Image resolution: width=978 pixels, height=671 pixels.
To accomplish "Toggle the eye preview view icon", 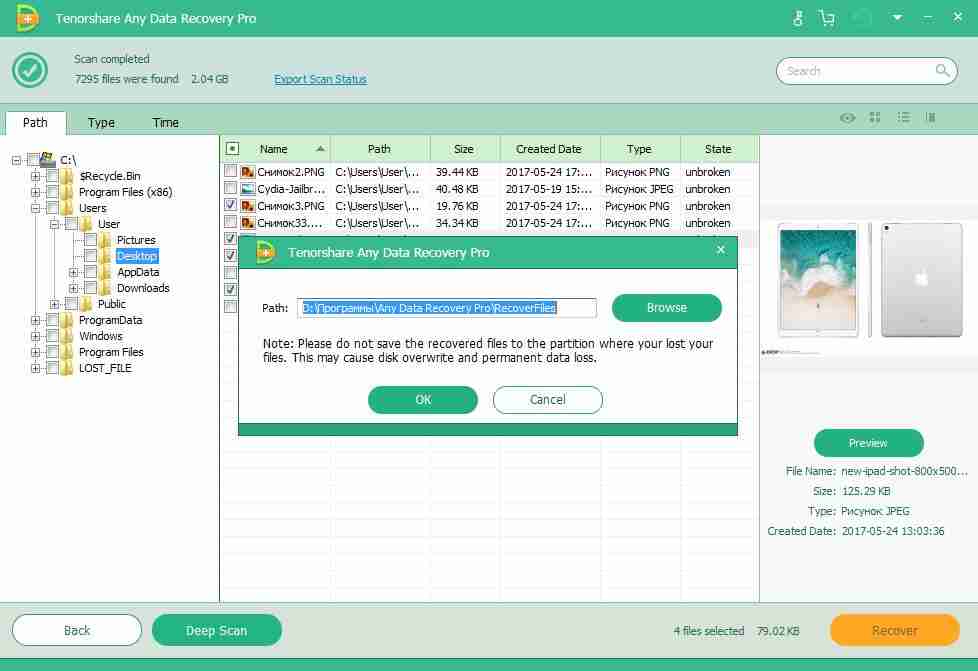I will (x=847, y=117).
